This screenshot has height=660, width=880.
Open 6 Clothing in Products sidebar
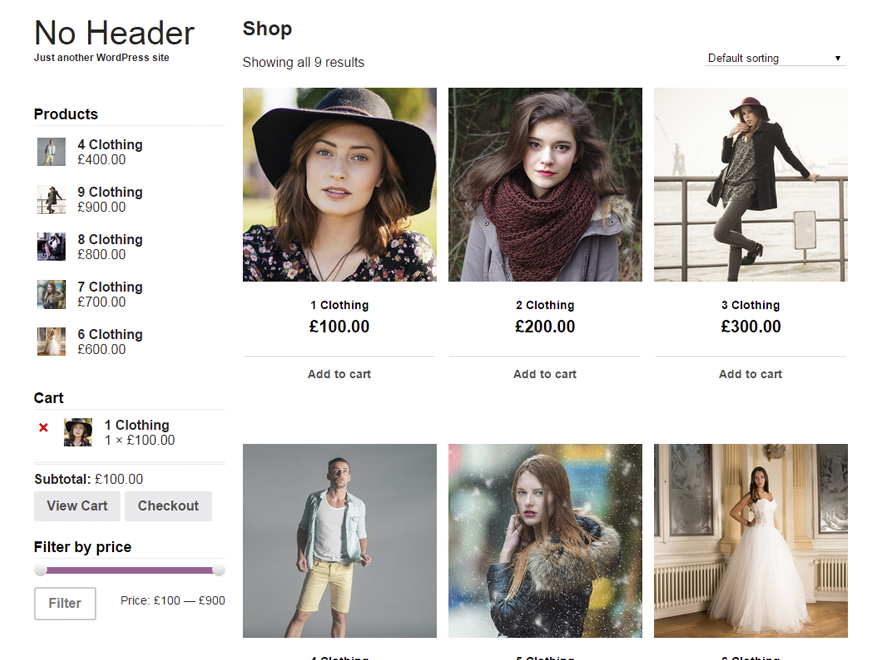110,334
